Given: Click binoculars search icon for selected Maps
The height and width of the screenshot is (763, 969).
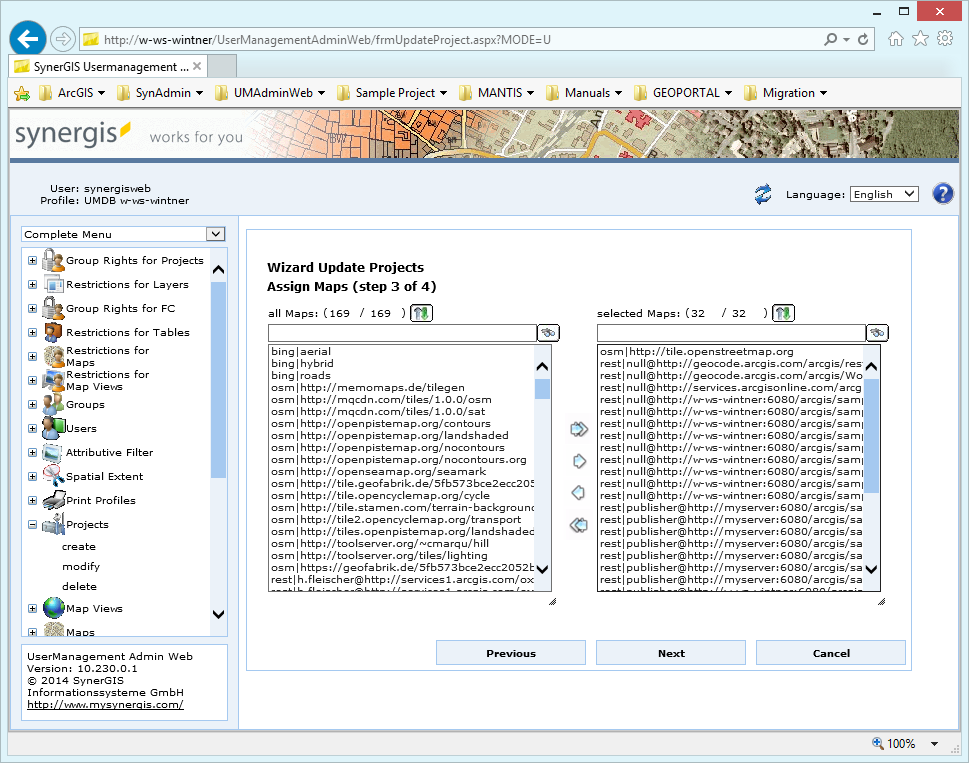Looking at the screenshot, I should tap(877, 333).
